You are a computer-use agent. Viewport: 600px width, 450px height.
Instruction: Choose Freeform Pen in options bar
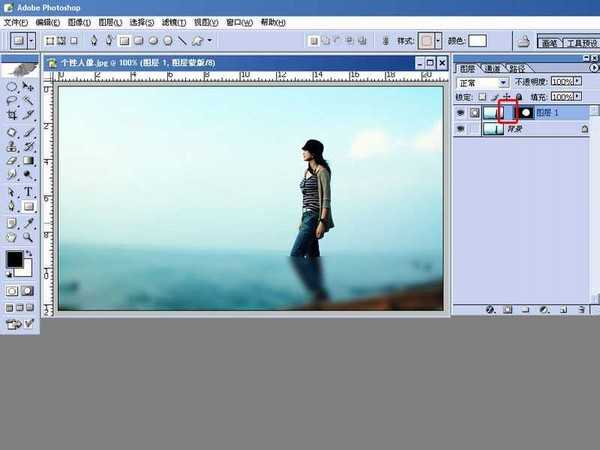109,40
